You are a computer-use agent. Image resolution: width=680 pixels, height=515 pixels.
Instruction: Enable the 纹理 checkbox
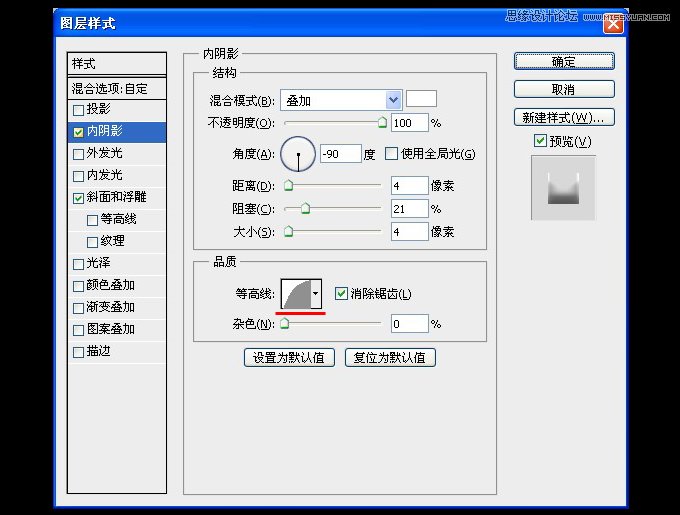[92, 242]
